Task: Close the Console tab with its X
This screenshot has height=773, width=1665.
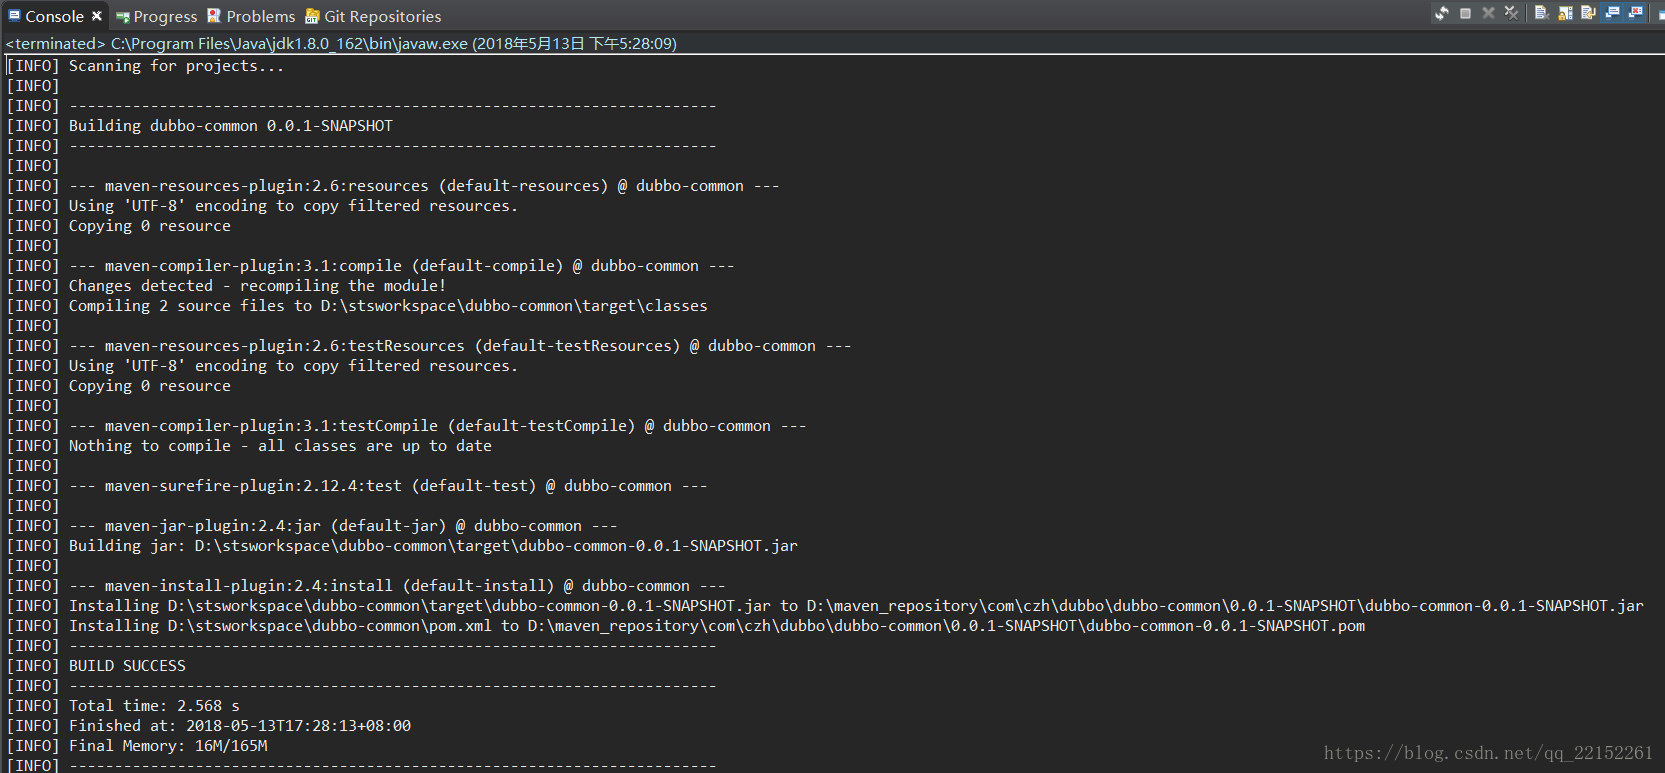Action: click(x=97, y=16)
